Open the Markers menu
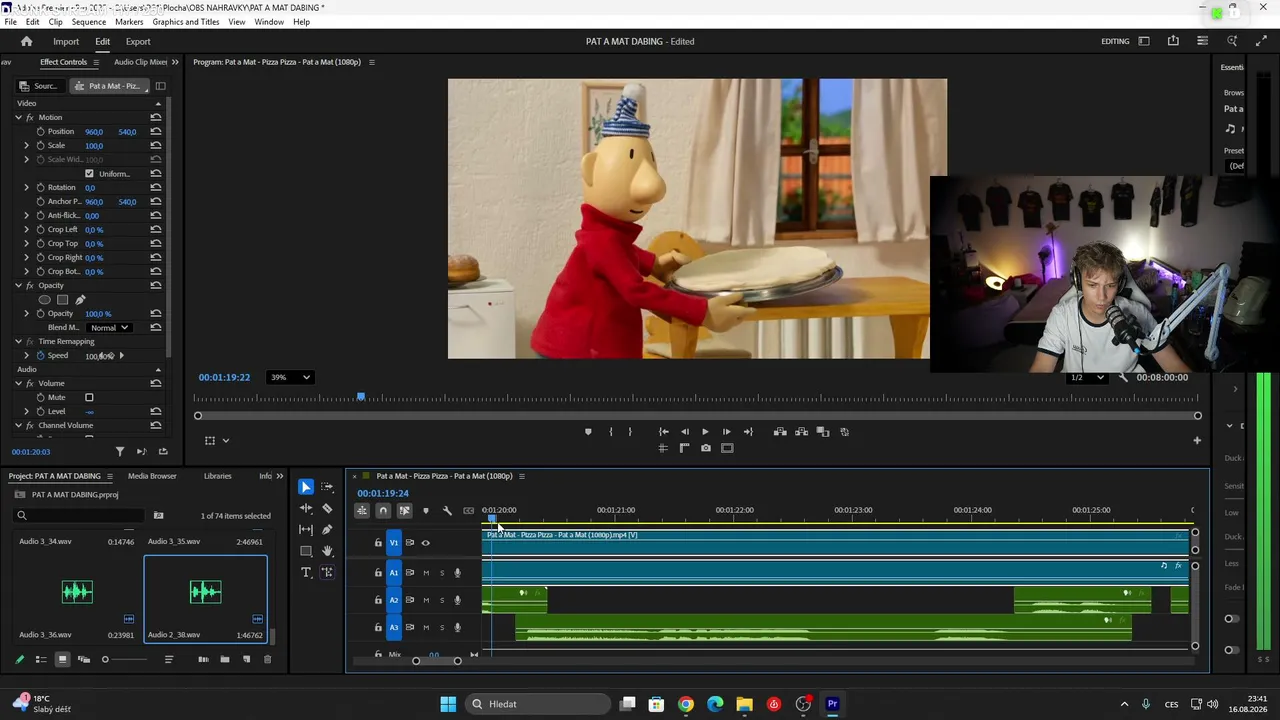This screenshot has width=1280, height=720. tap(129, 21)
